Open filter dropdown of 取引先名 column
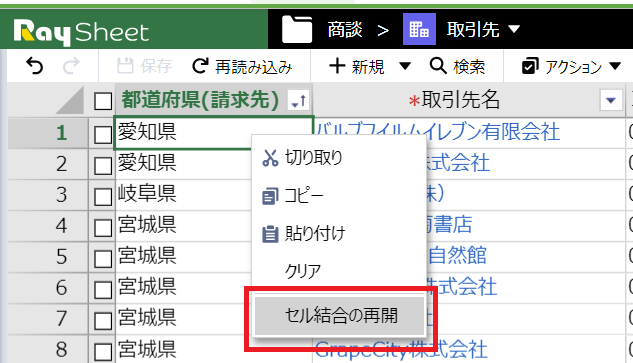 (610, 100)
